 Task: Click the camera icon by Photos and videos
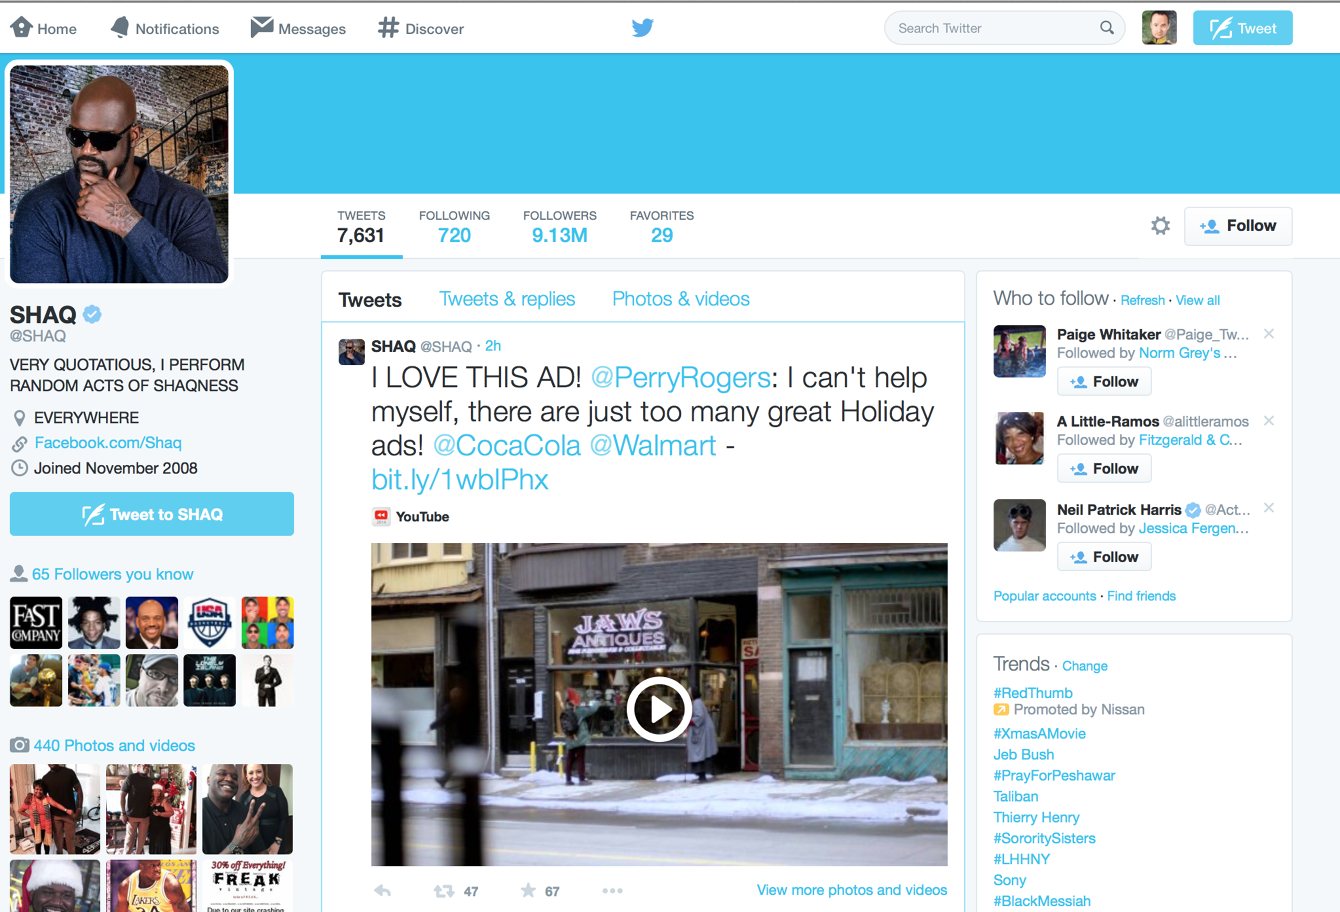[x=19, y=745]
